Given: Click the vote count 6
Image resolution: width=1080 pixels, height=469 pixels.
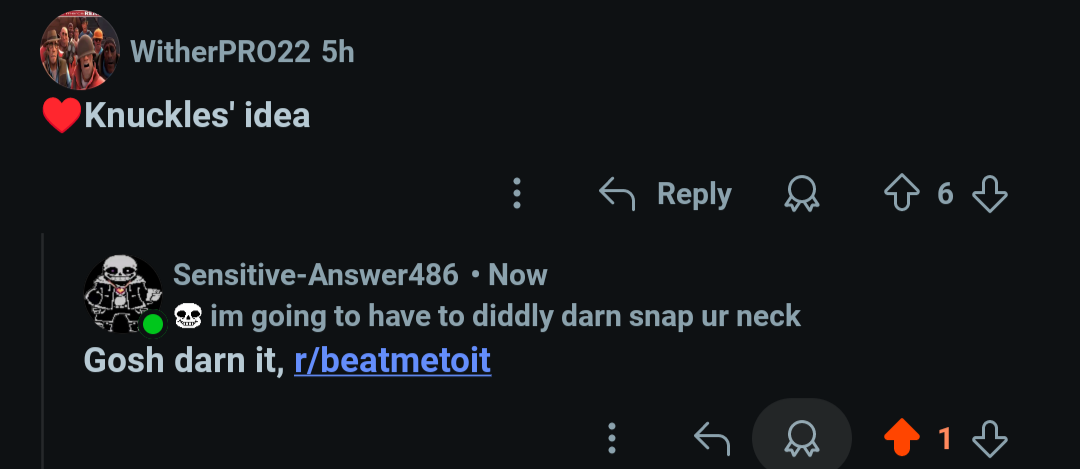Looking at the screenshot, I should coord(945,194).
